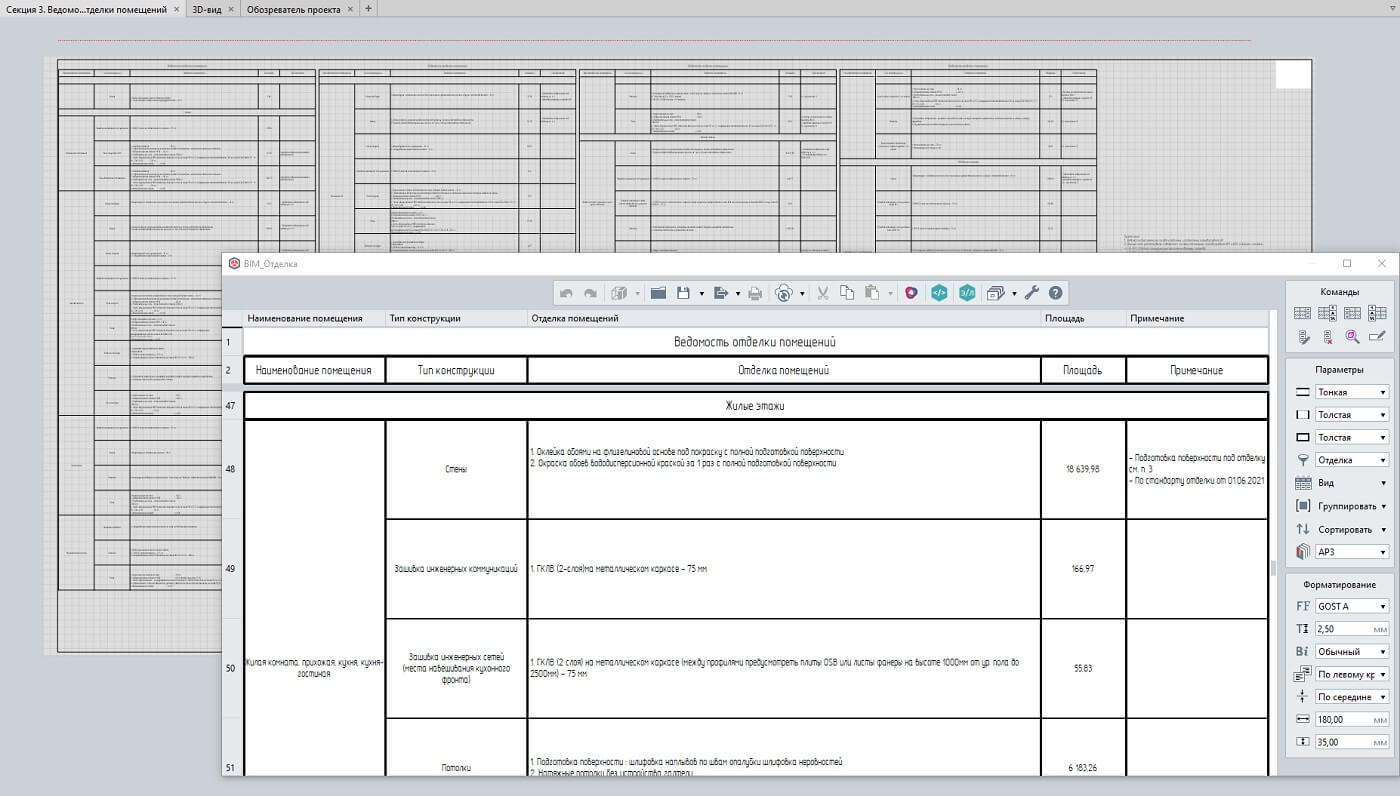
Task: Open the Обычный font style dropdown
Action: [x=1352, y=651]
